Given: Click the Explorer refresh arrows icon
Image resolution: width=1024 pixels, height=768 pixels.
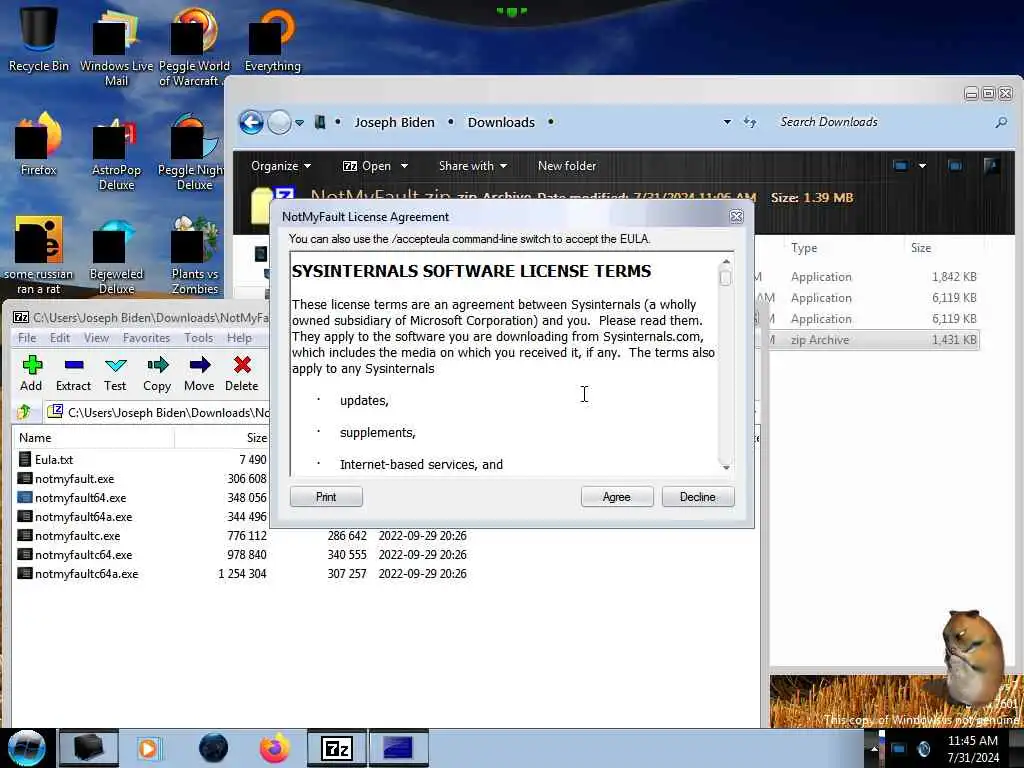Looking at the screenshot, I should (x=750, y=122).
